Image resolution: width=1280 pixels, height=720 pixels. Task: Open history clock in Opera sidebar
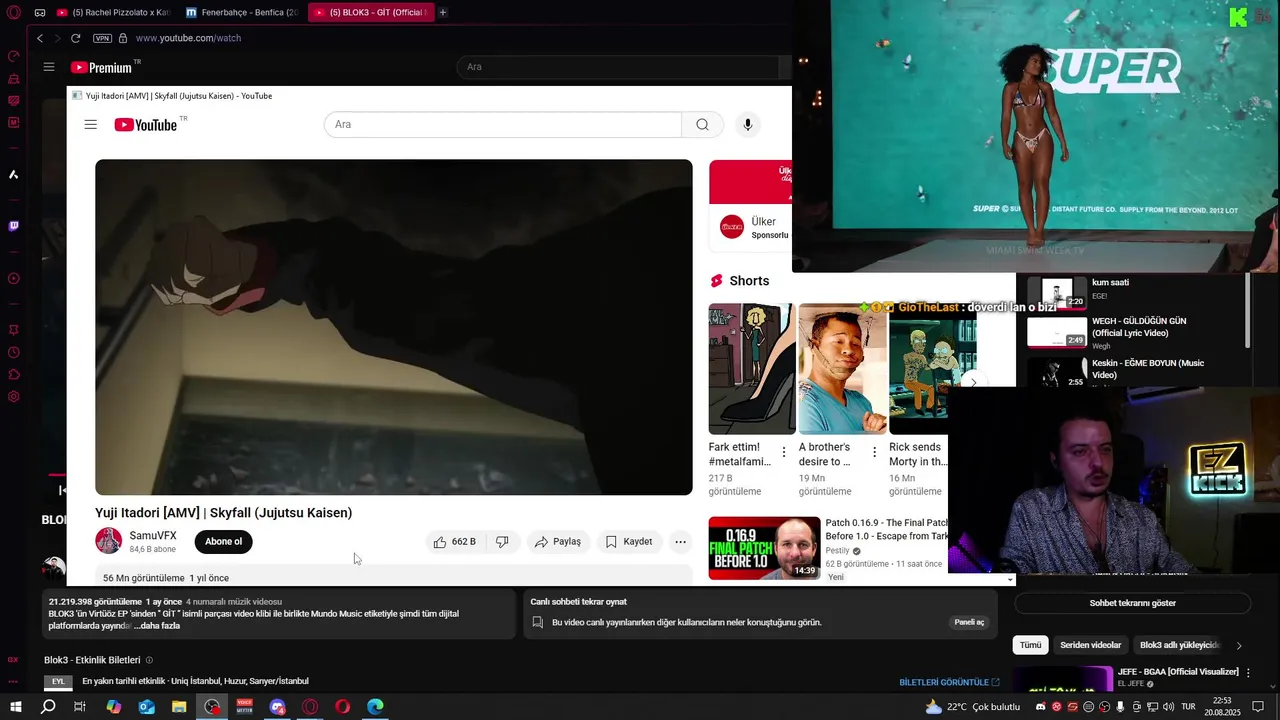point(14,352)
